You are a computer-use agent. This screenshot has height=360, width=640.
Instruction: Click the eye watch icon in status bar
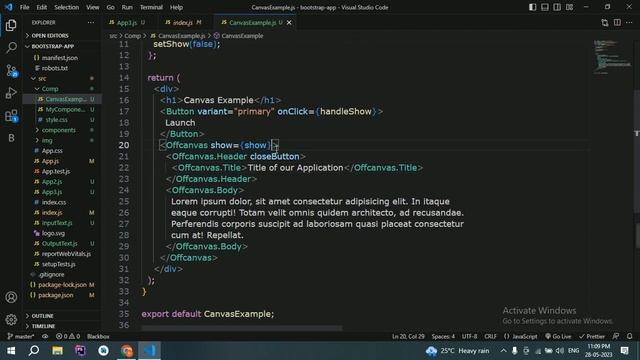45,336
